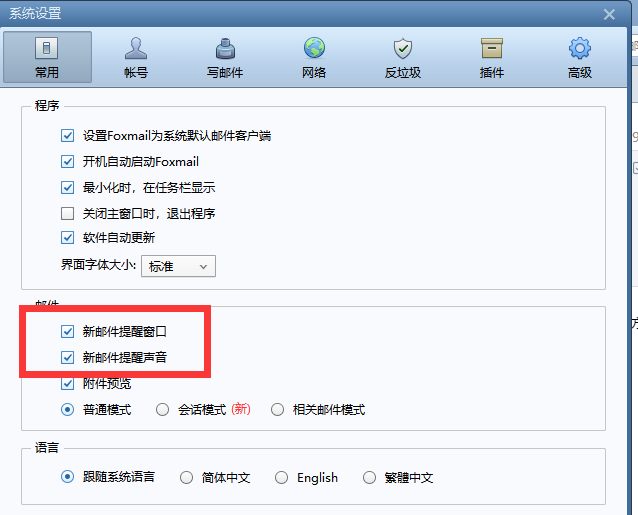
Task: Disable 新邮件提醒声音 checkbox
Action: coord(68,358)
